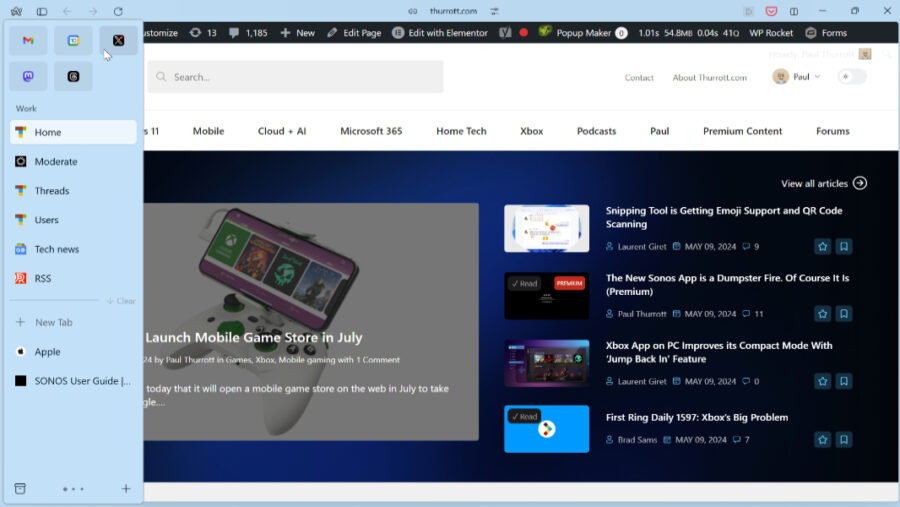Toggle the site dark mode switch

click(851, 77)
